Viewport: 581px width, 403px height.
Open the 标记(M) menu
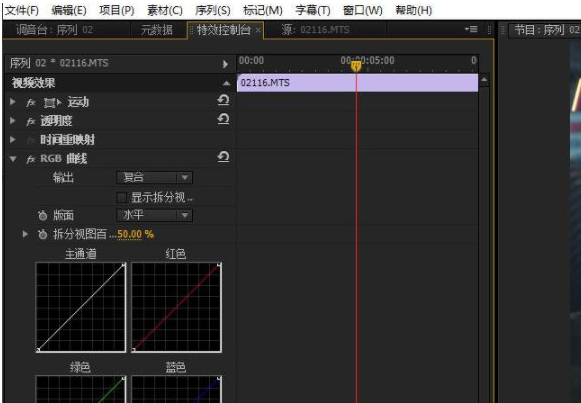262,10
